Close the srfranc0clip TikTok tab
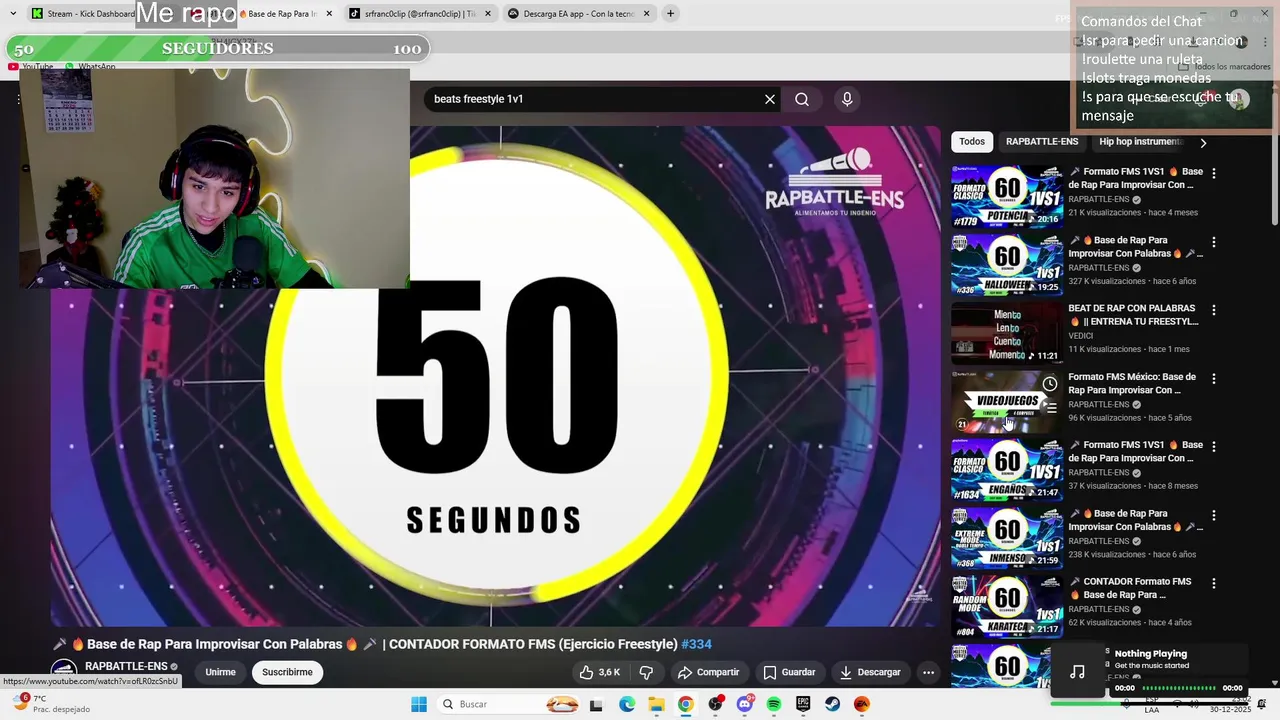Image resolution: width=1280 pixels, height=720 pixels. pyautogui.click(x=488, y=14)
